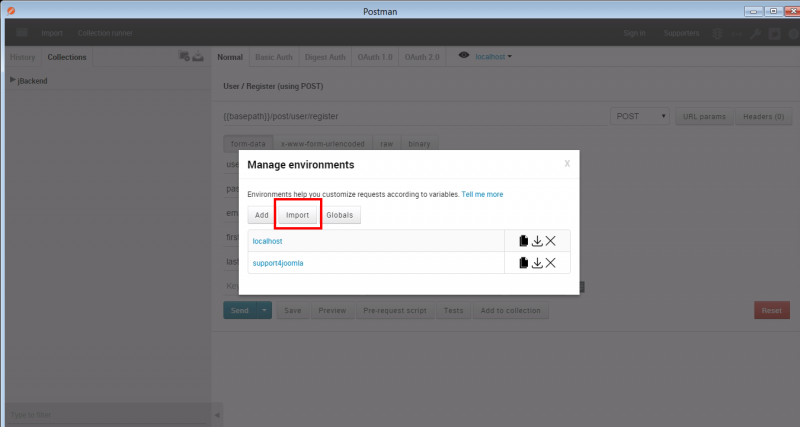Select the OAuth 1.0 tab
Viewport: 800px width, 427px height.
(375, 57)
